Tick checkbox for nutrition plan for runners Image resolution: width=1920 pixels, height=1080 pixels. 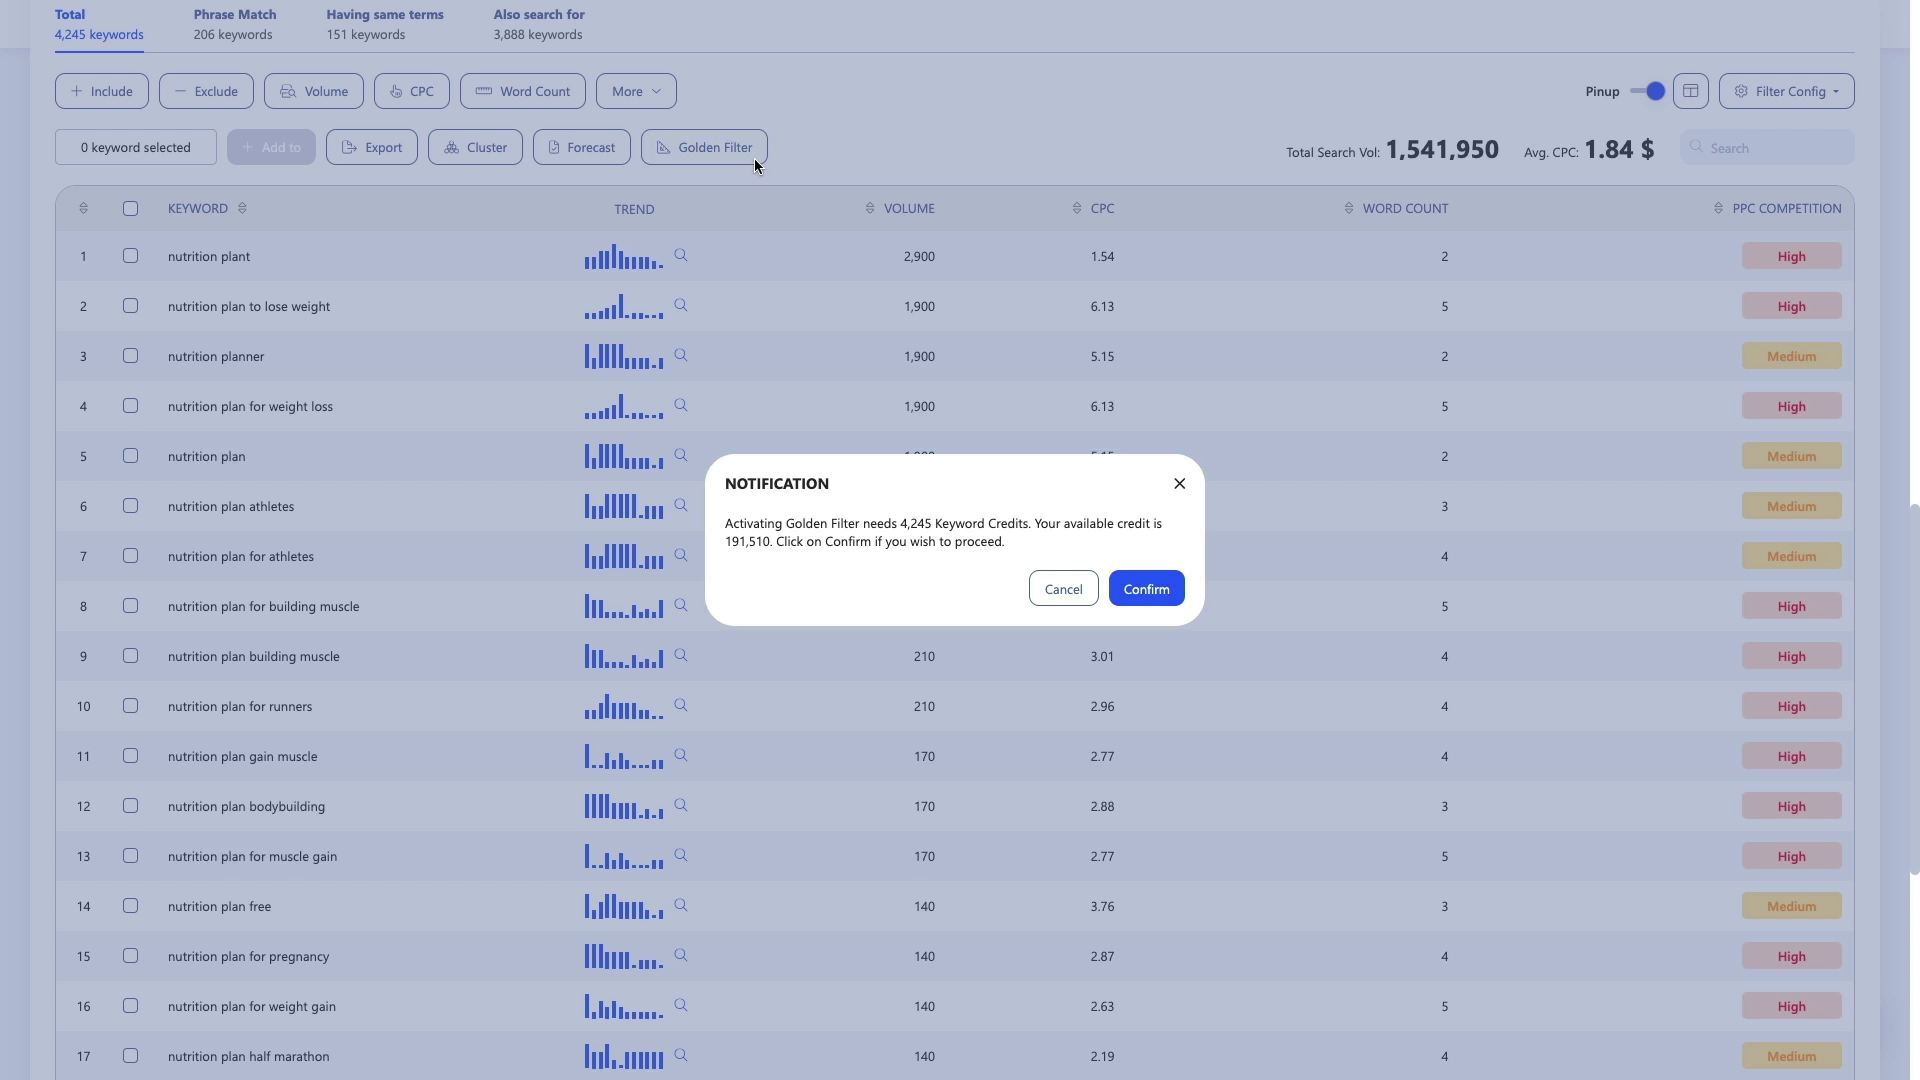[130, 706]
